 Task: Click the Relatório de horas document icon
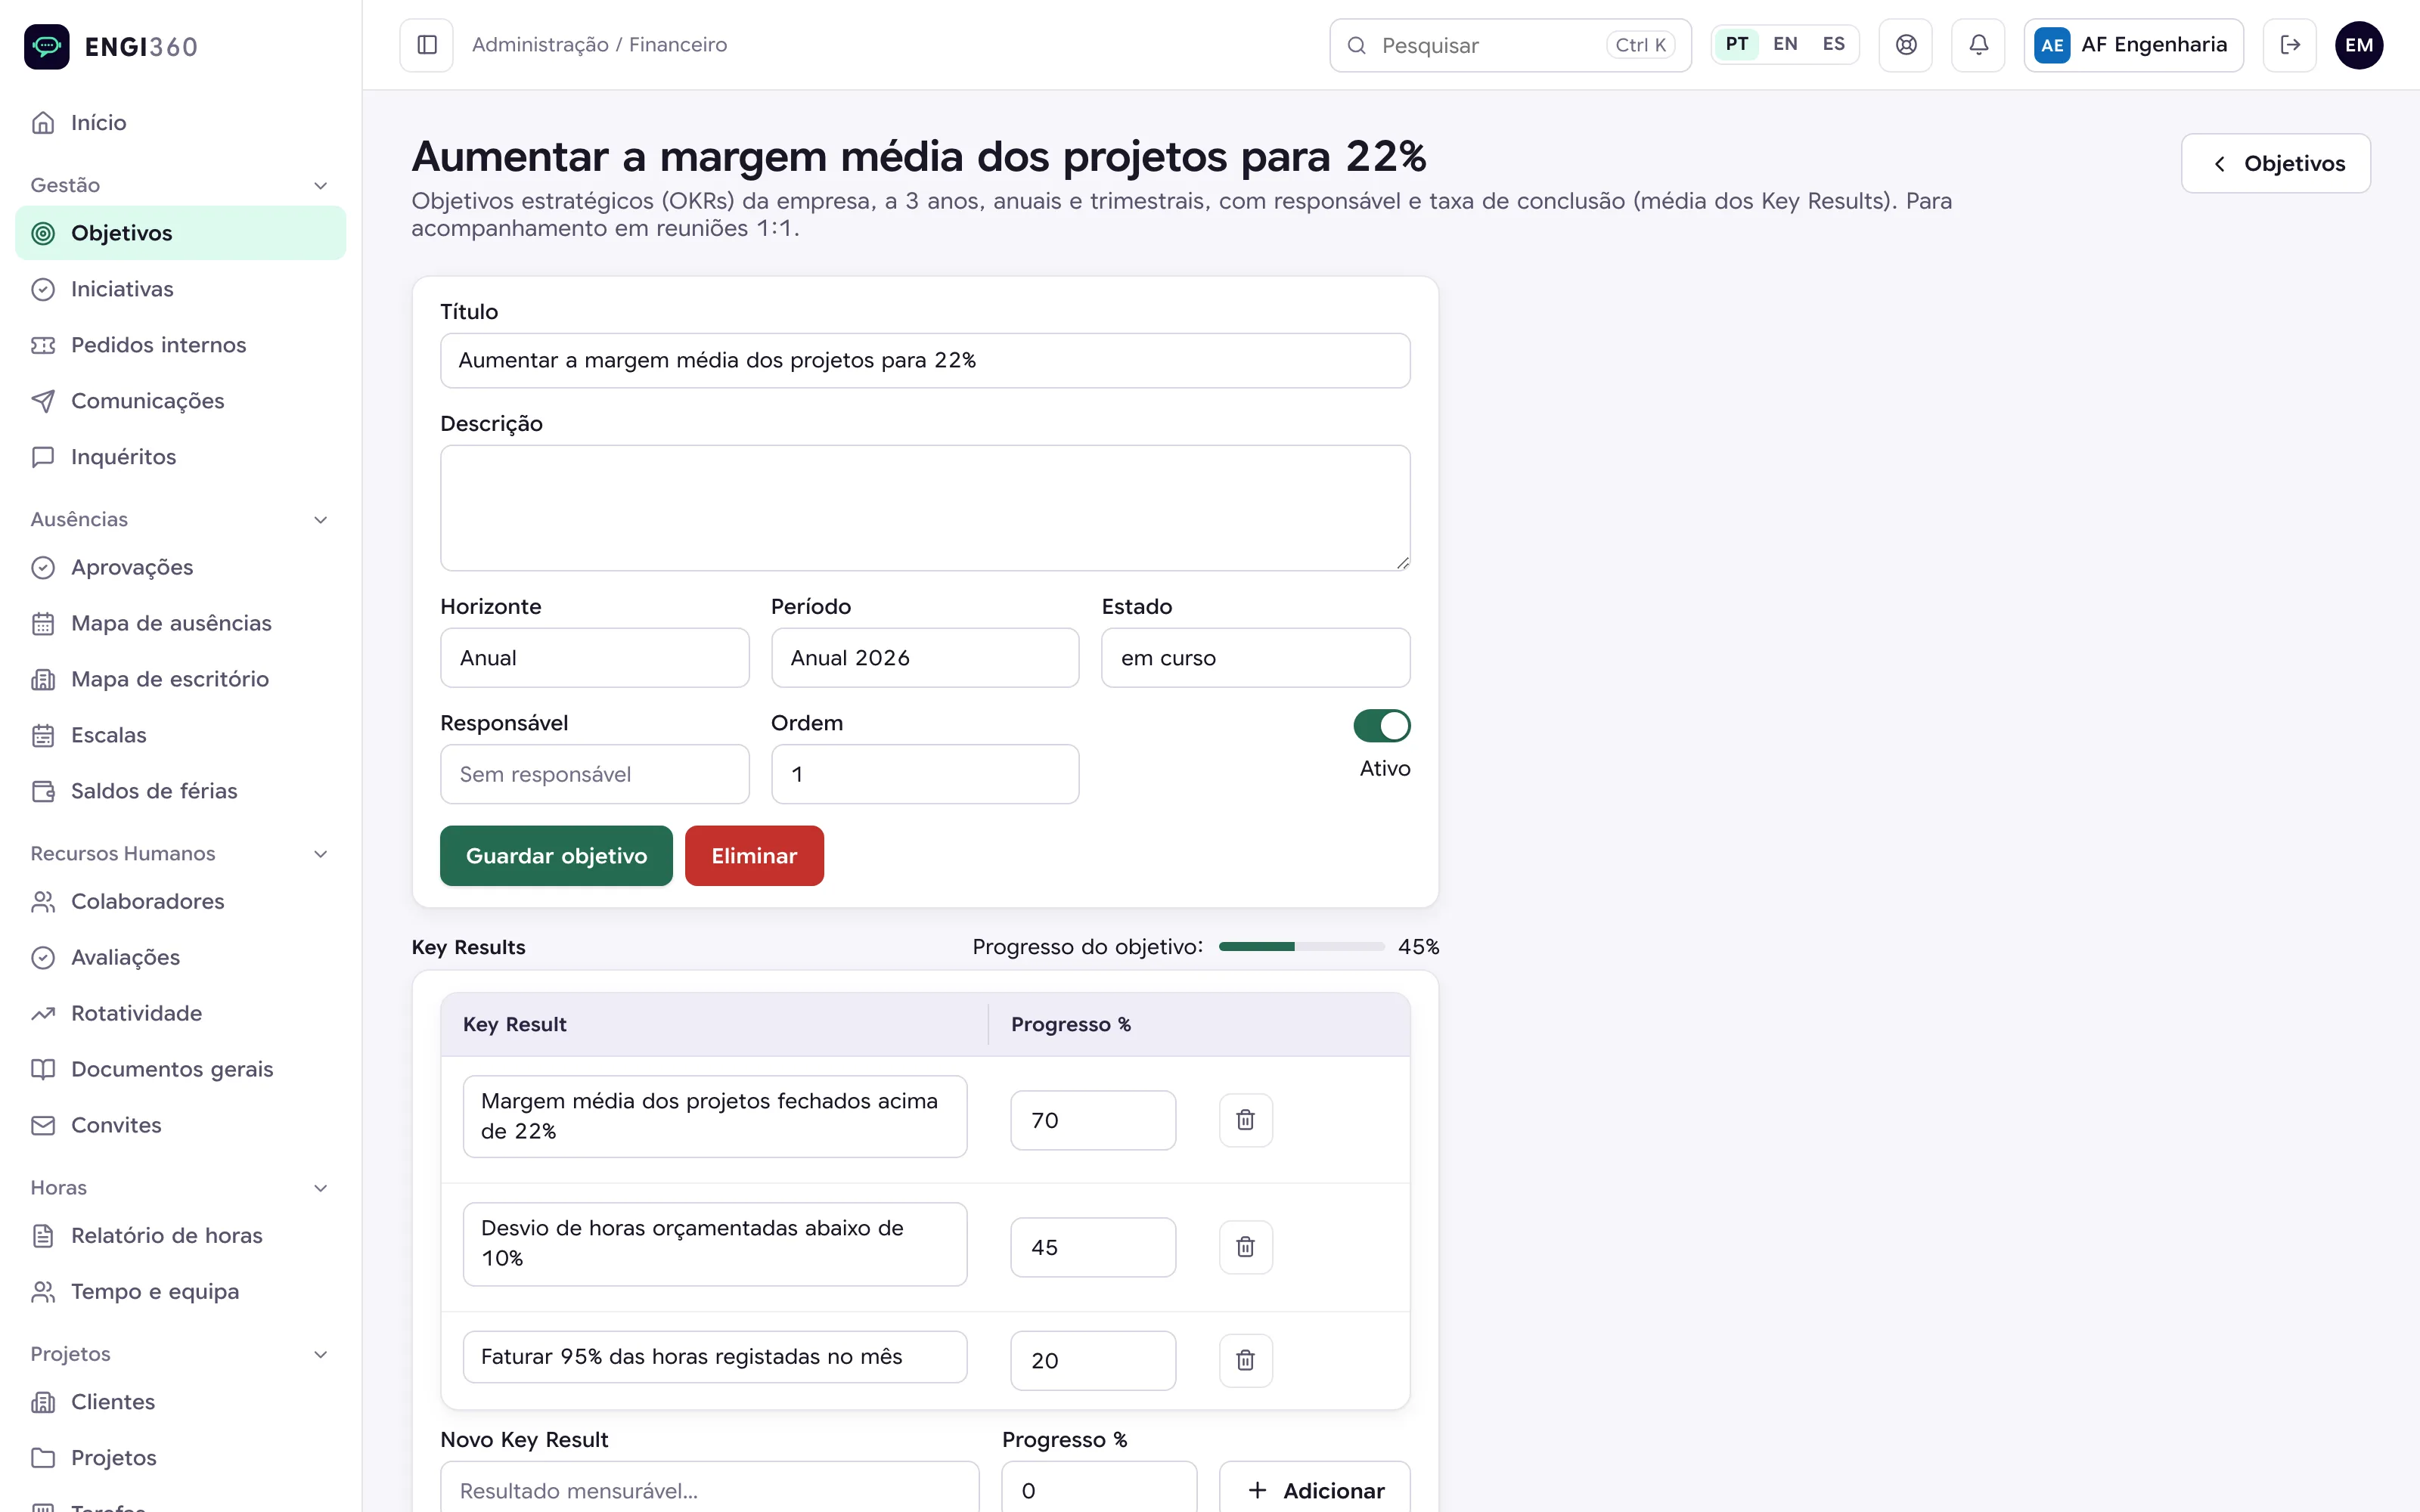tap(43, 1235)
